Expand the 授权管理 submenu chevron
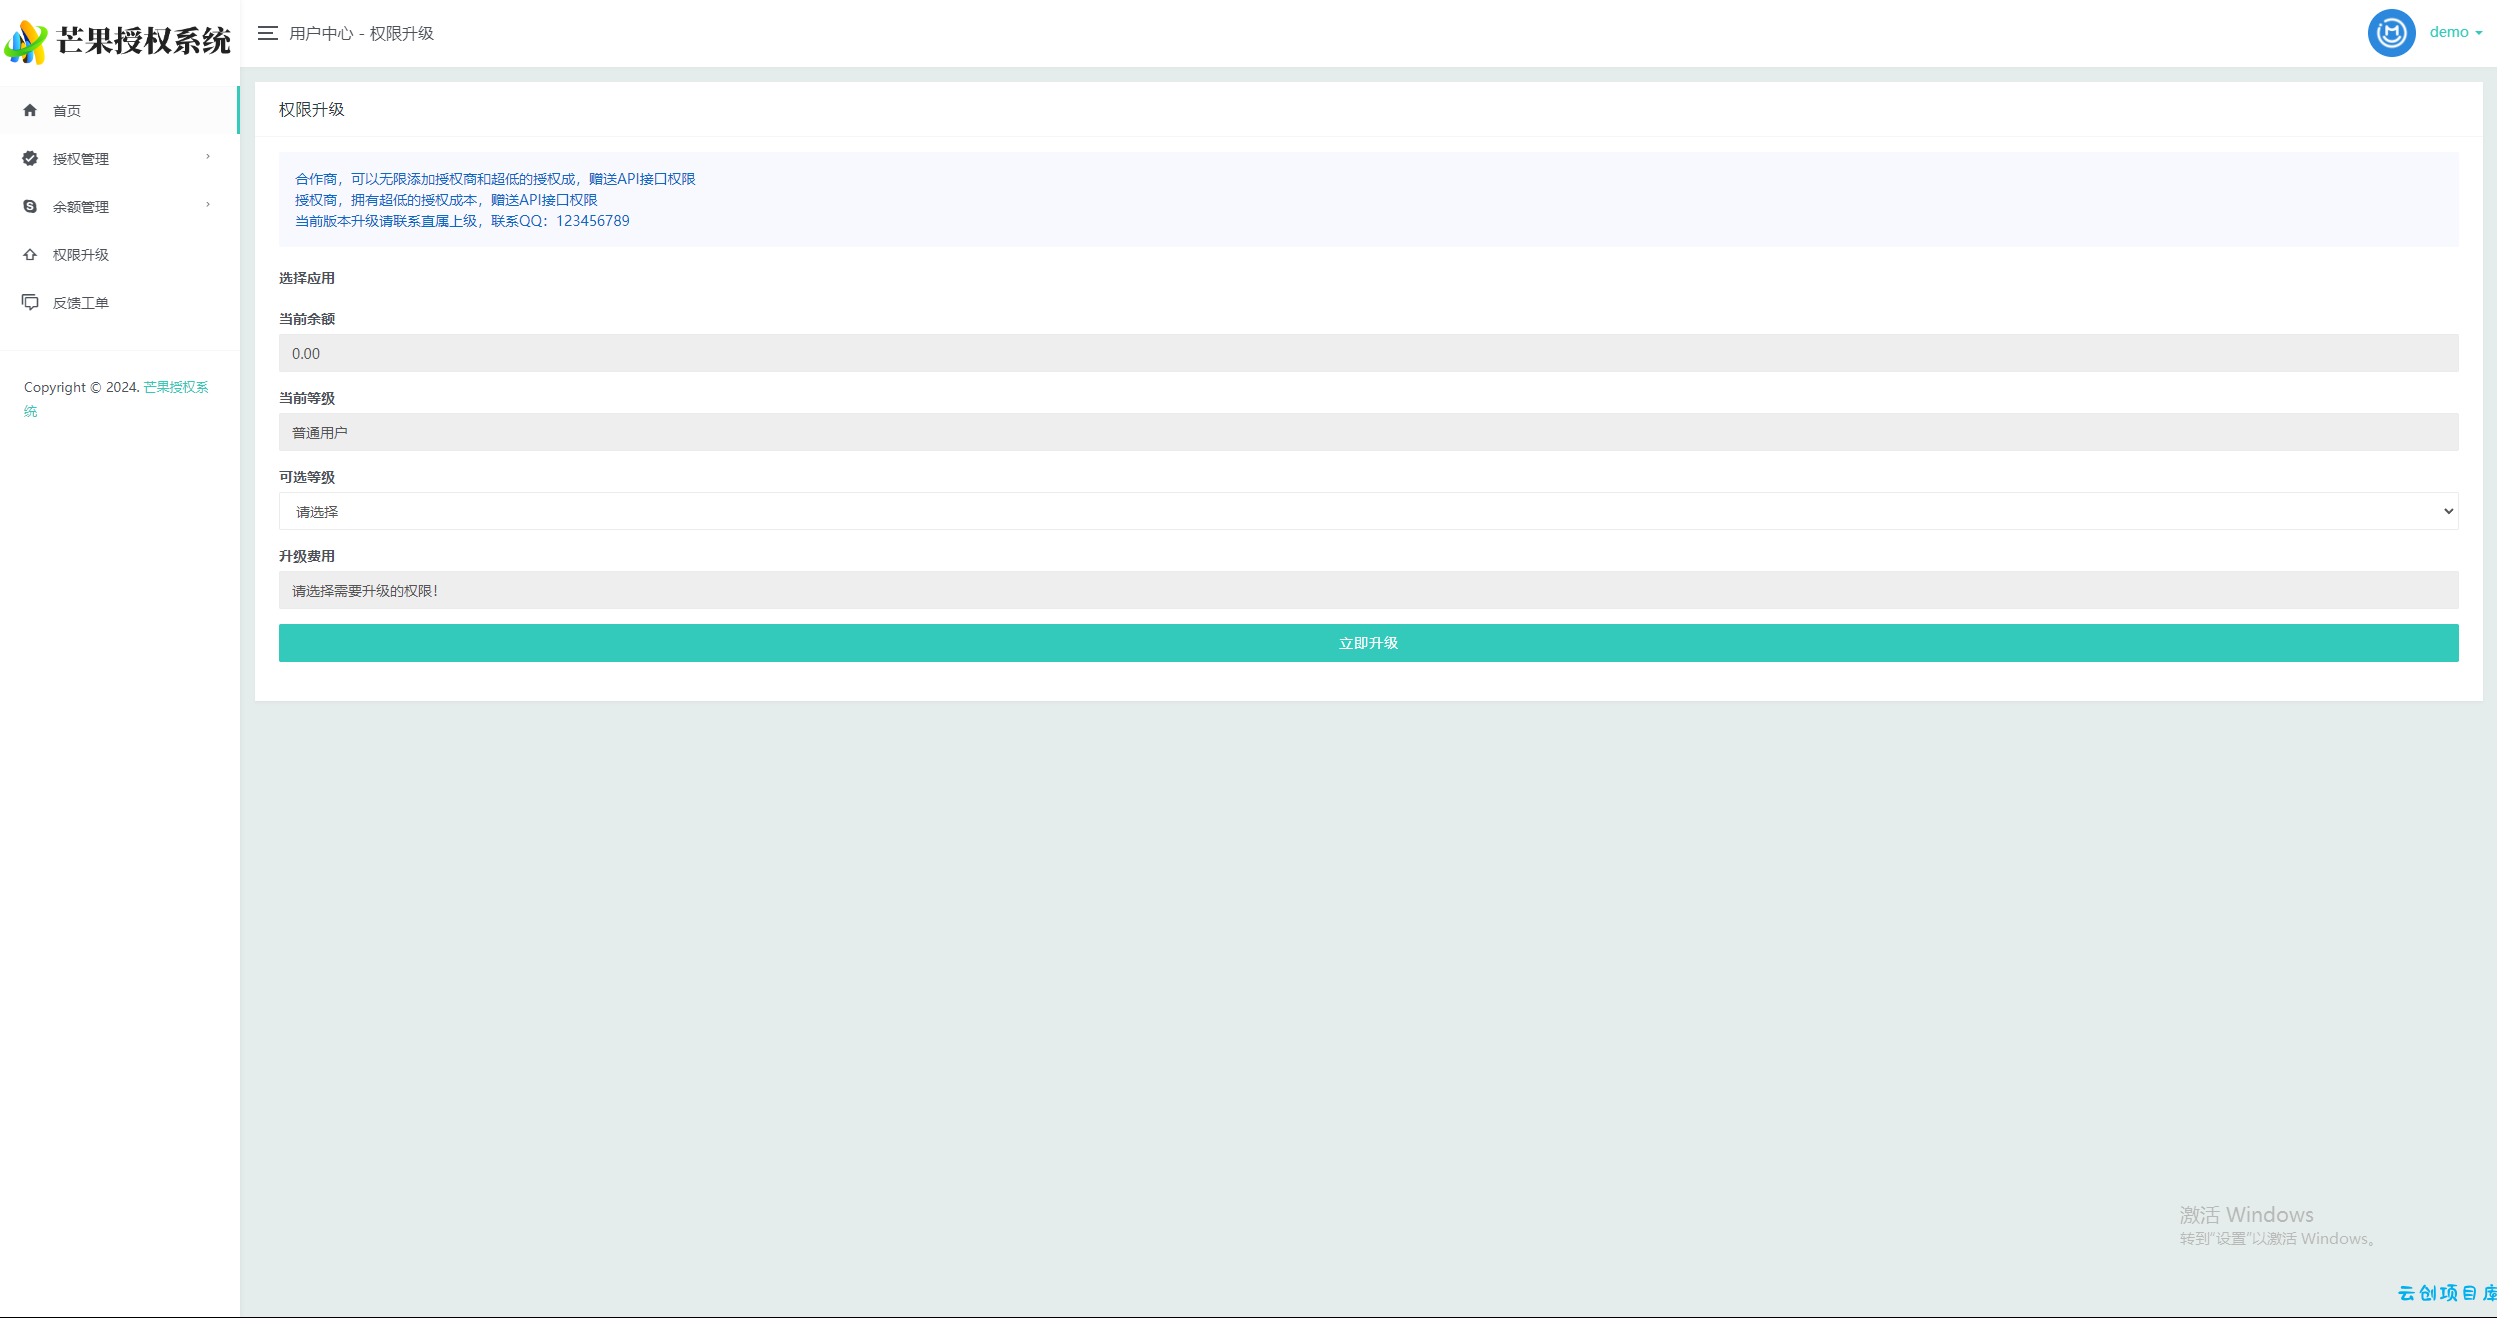This screenshot has width=2497, height=1318. click(208, 157)
